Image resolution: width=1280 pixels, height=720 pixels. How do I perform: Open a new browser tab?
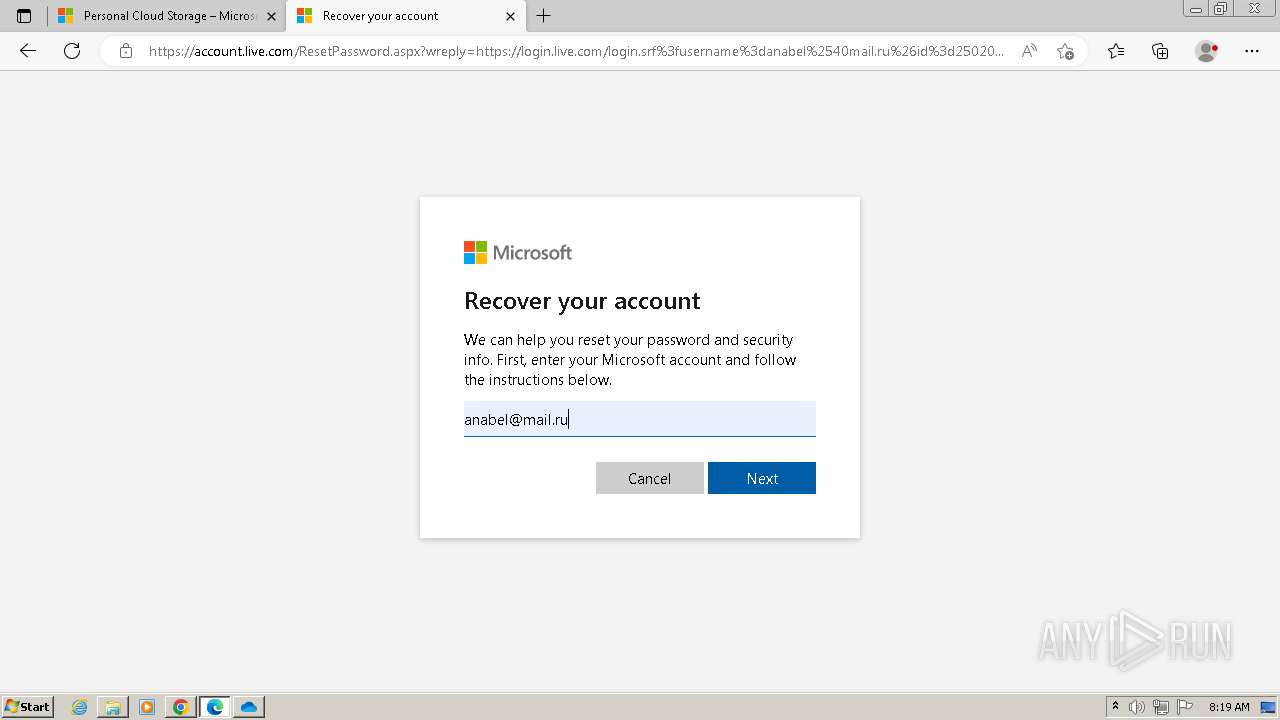click(543, 16)
